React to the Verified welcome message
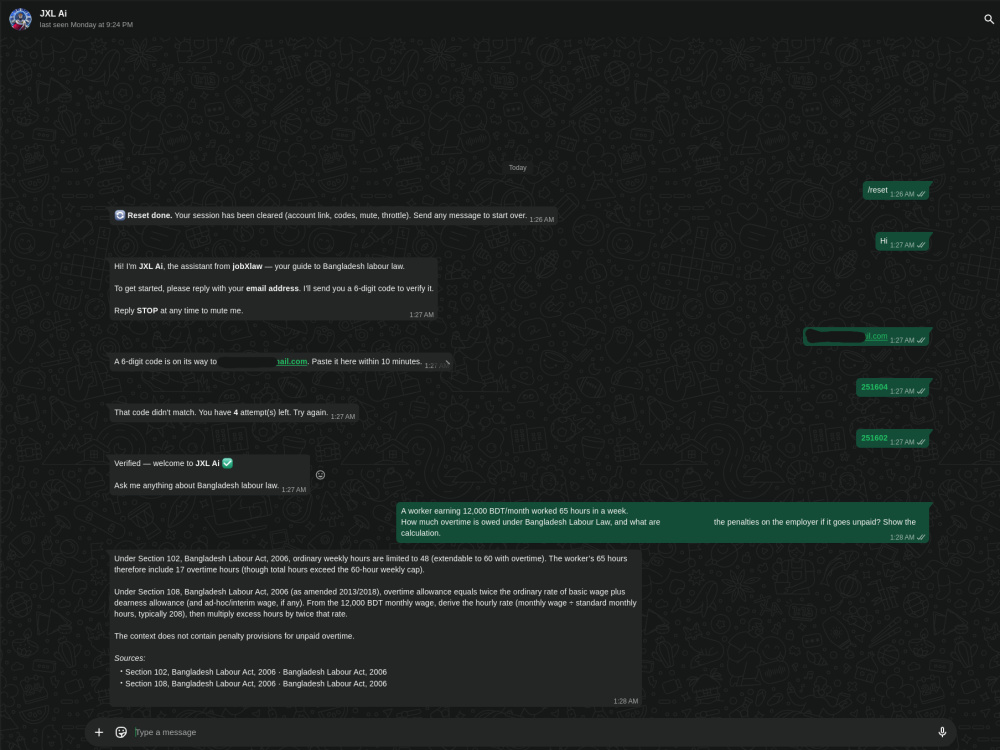 point(321,474)
